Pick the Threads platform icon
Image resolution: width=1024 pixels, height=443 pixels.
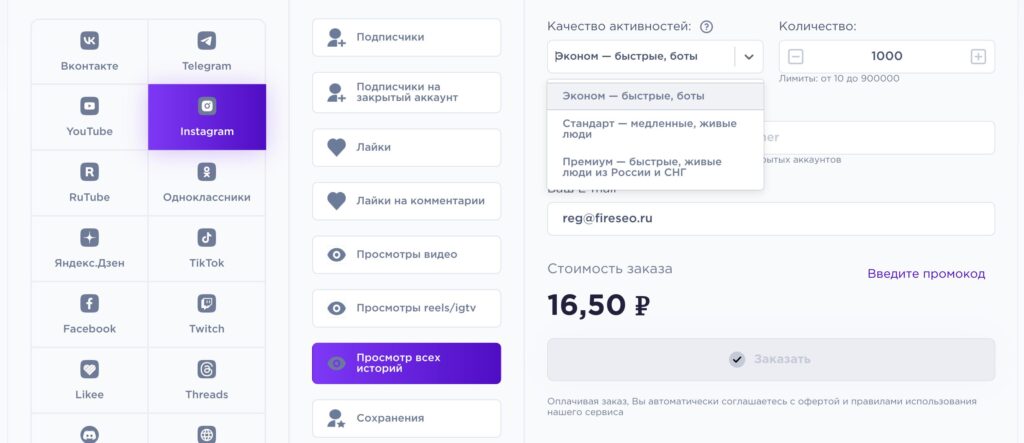coord(206,369)
